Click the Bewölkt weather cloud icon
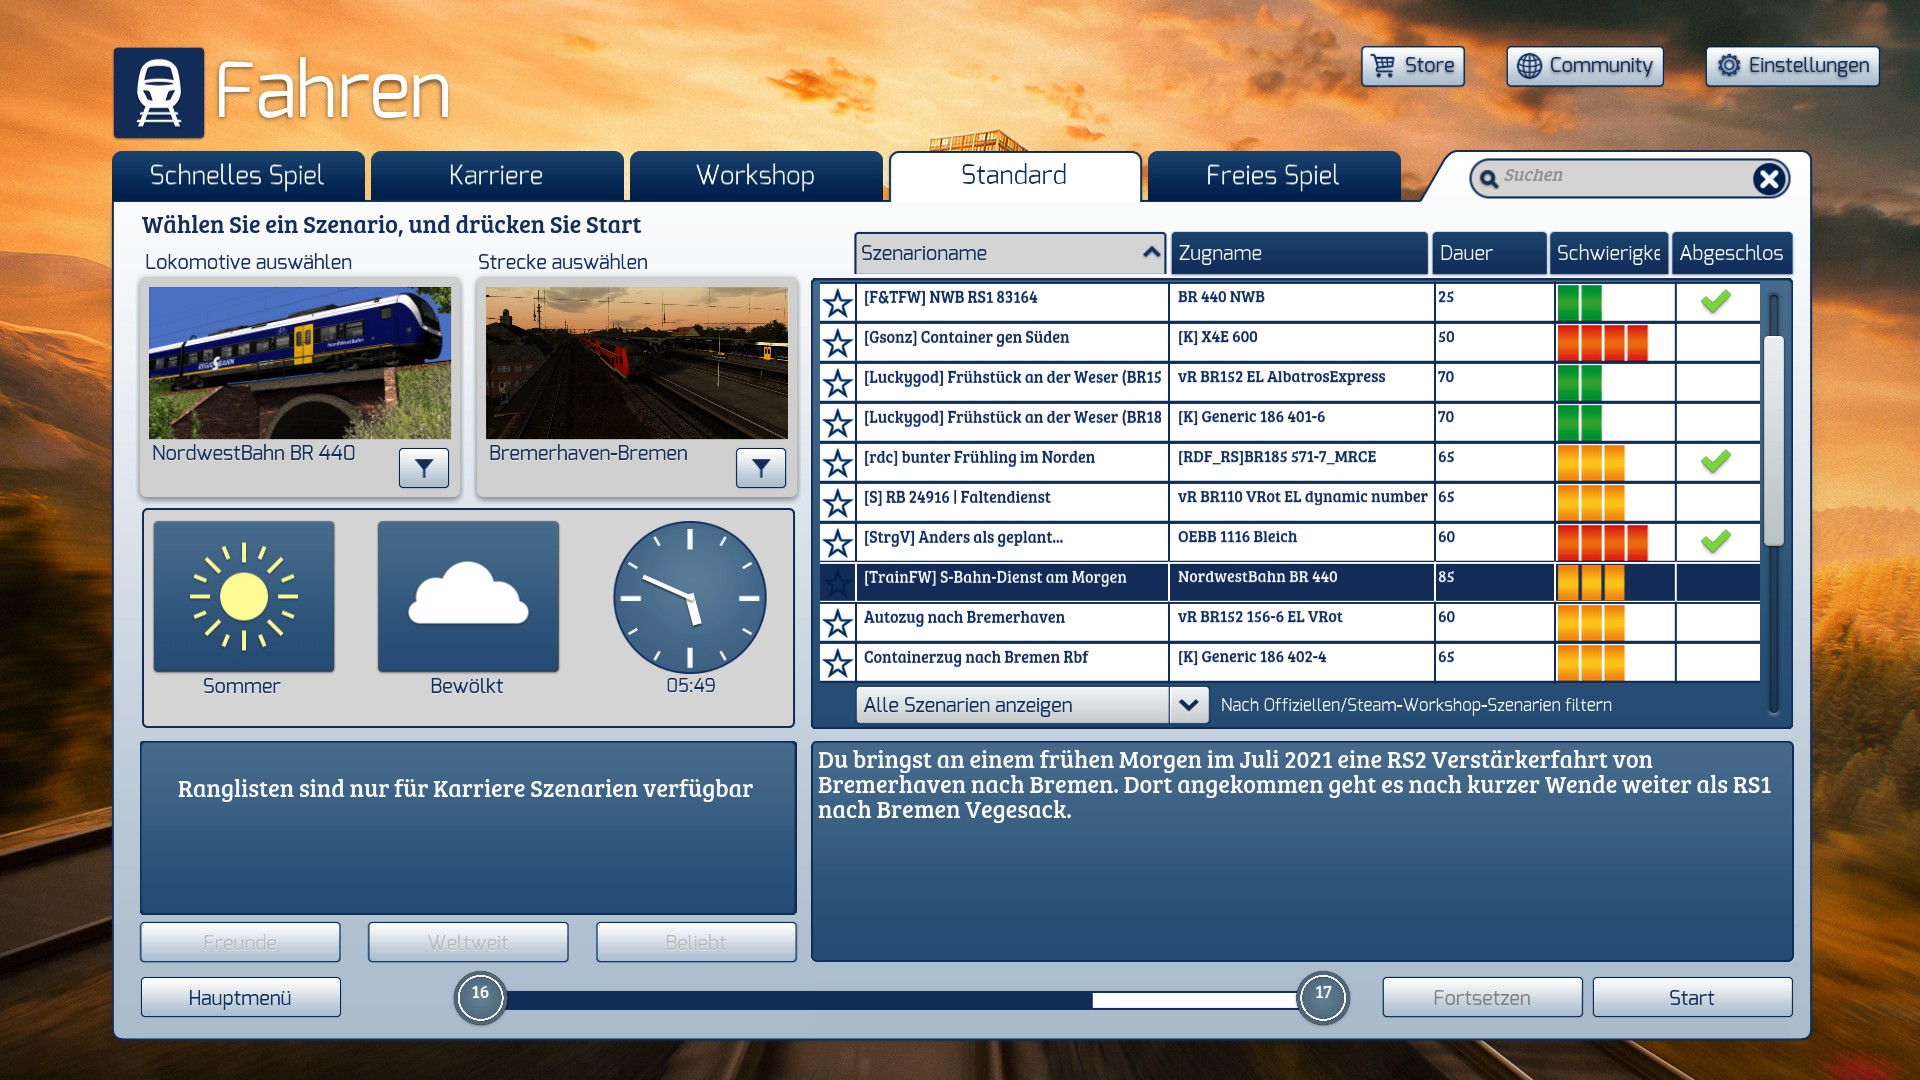Screen dimensions: 1920x1080 click(x=468, y=597)
